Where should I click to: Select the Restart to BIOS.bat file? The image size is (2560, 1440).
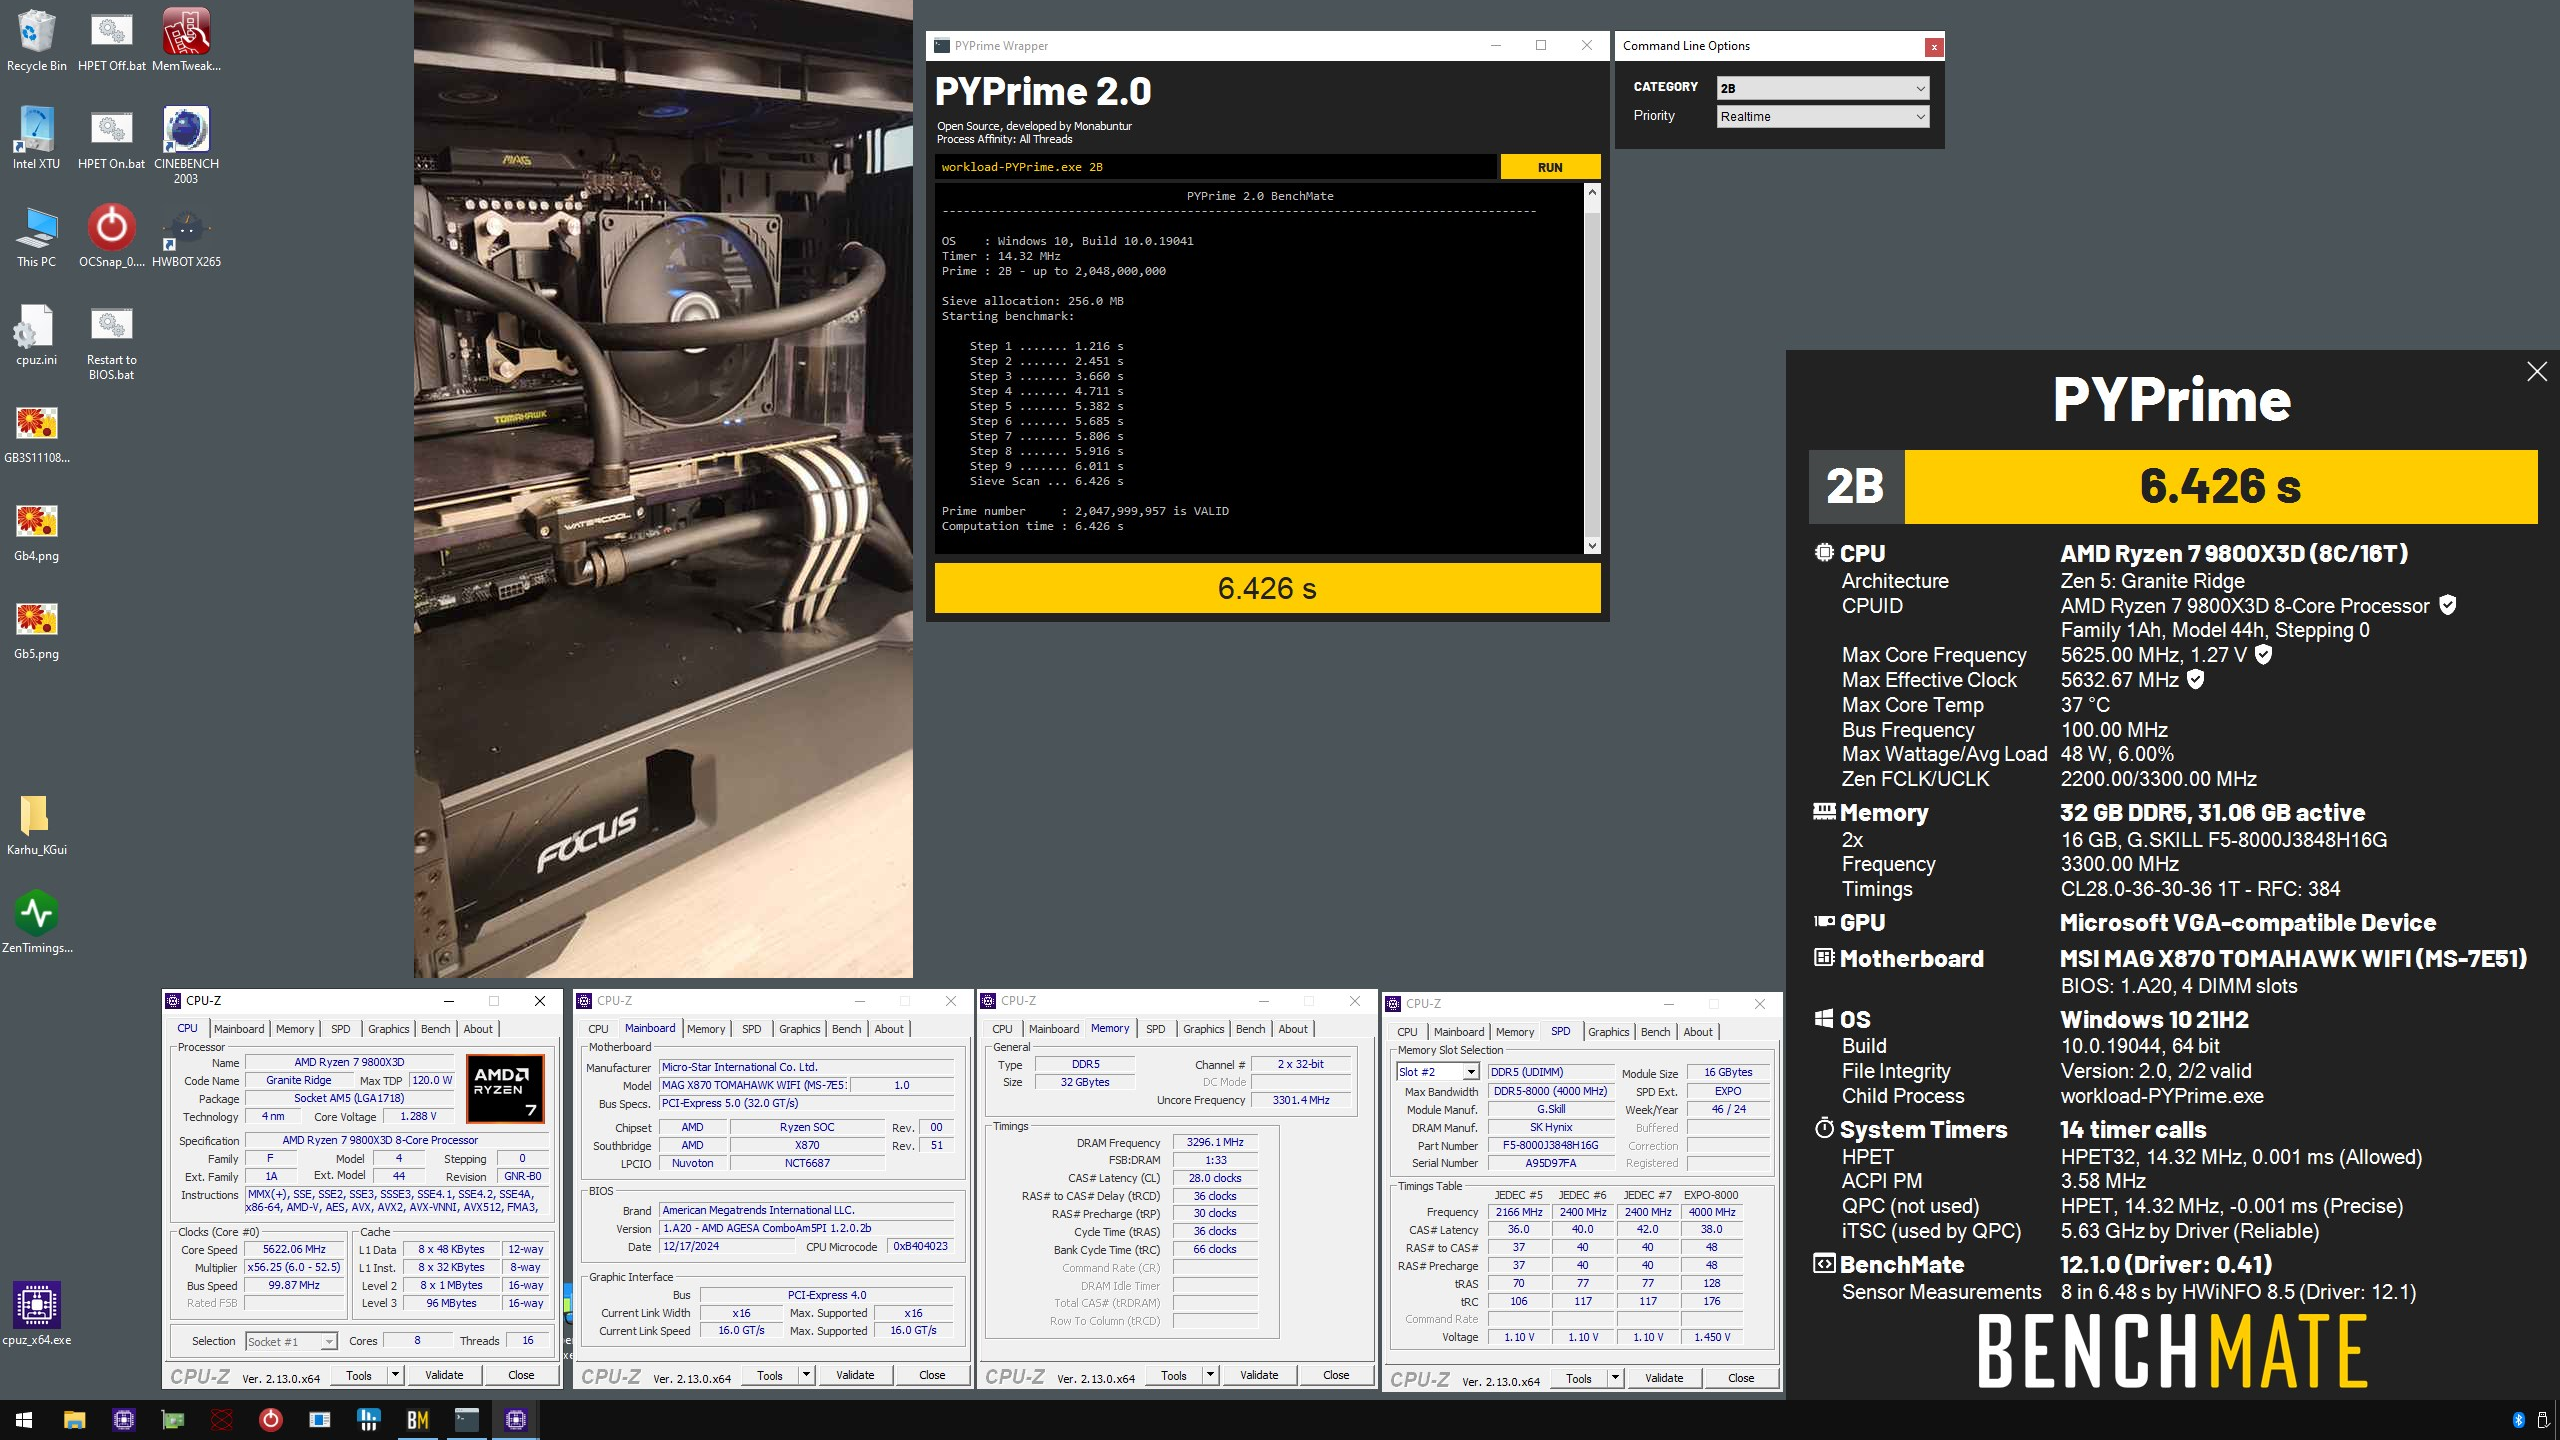coord(111,341)
